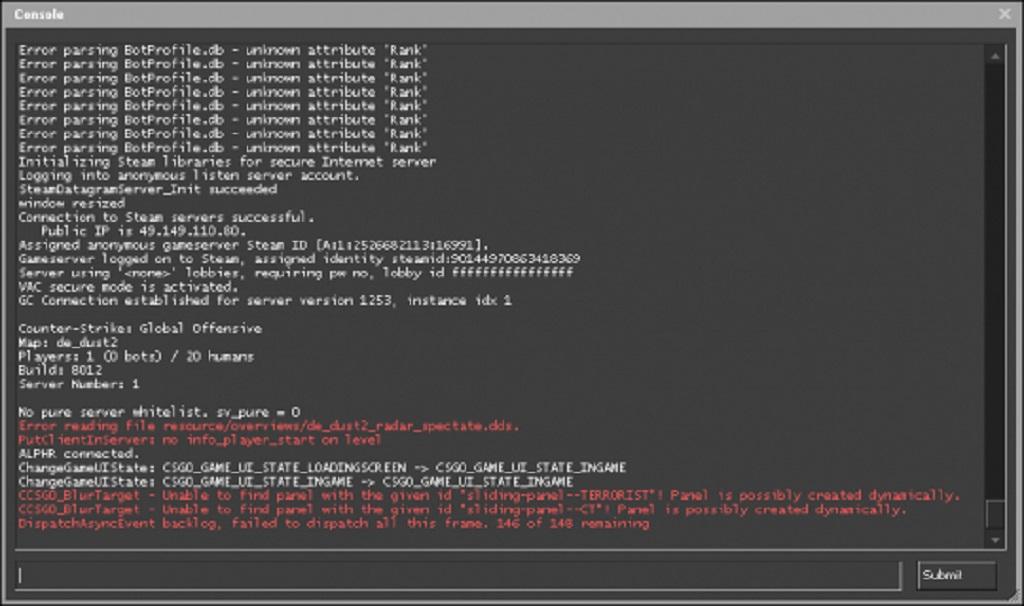Image resolution: width=1024 pixels, height=606 pixels.
Task: Select 'Connection to Steam servers successful' line
Action: click(x=166, y=217)
